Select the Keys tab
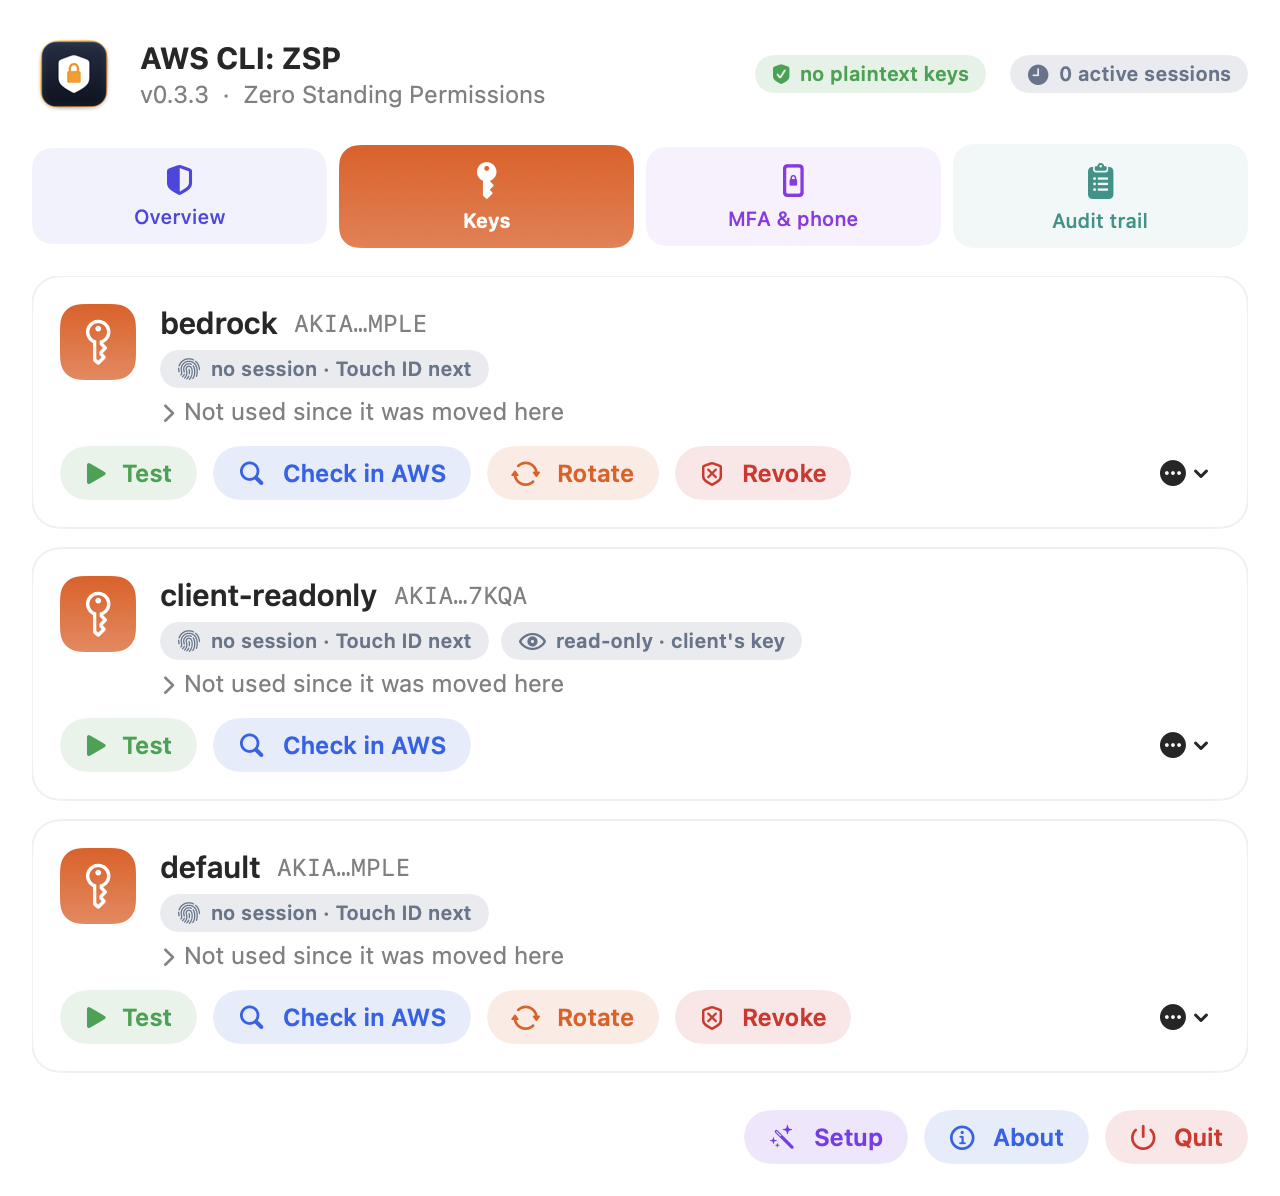 pyautogui.click(x=487, y=196)
